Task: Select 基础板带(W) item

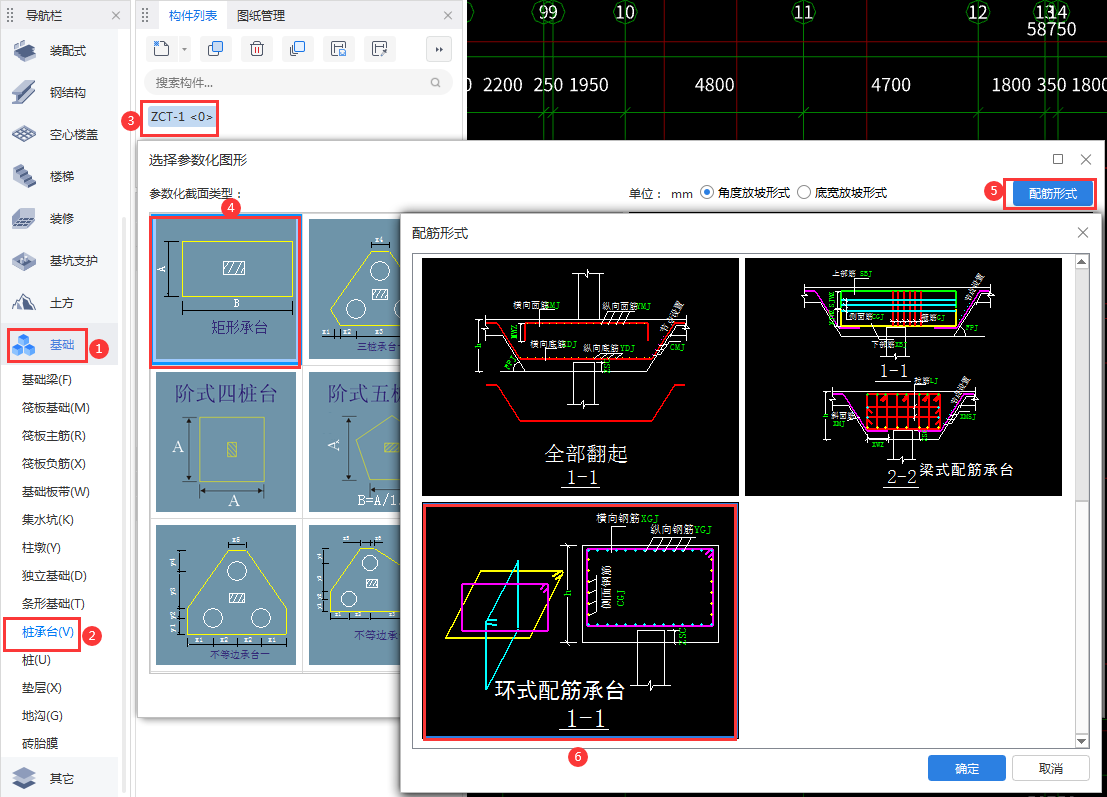Action: (x=56, y=491)
